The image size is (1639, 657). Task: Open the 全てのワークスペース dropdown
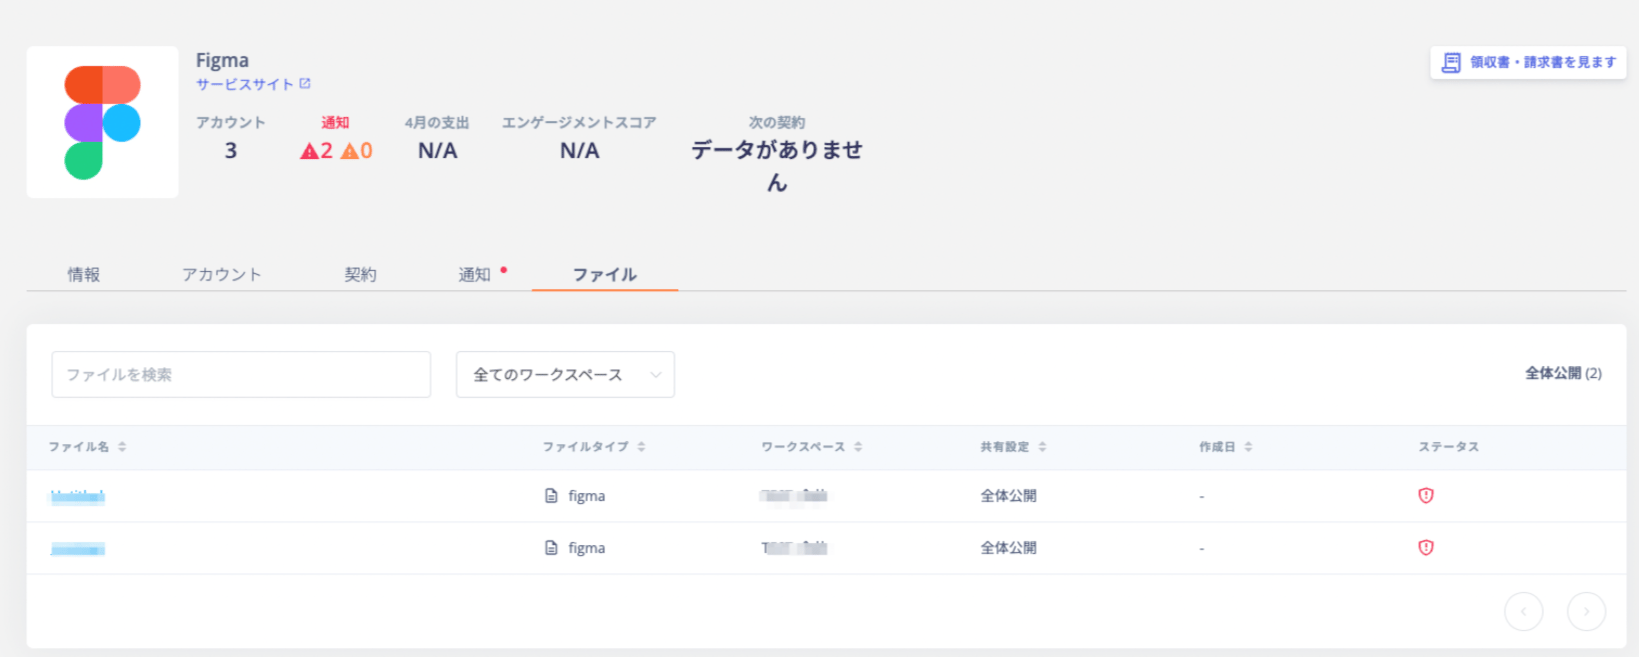coord(565,374)
